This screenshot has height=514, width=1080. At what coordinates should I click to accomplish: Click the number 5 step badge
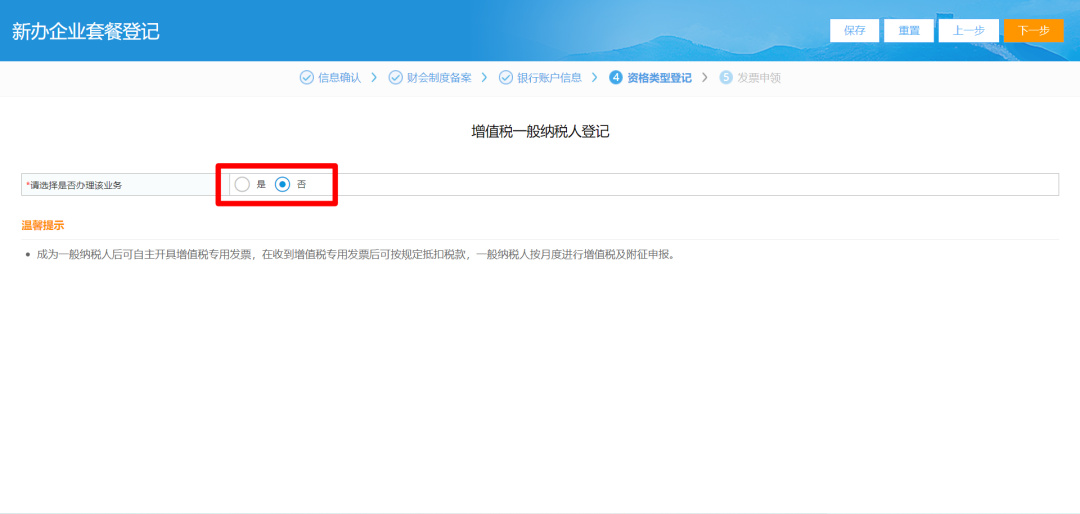click(x=726, y=78)
